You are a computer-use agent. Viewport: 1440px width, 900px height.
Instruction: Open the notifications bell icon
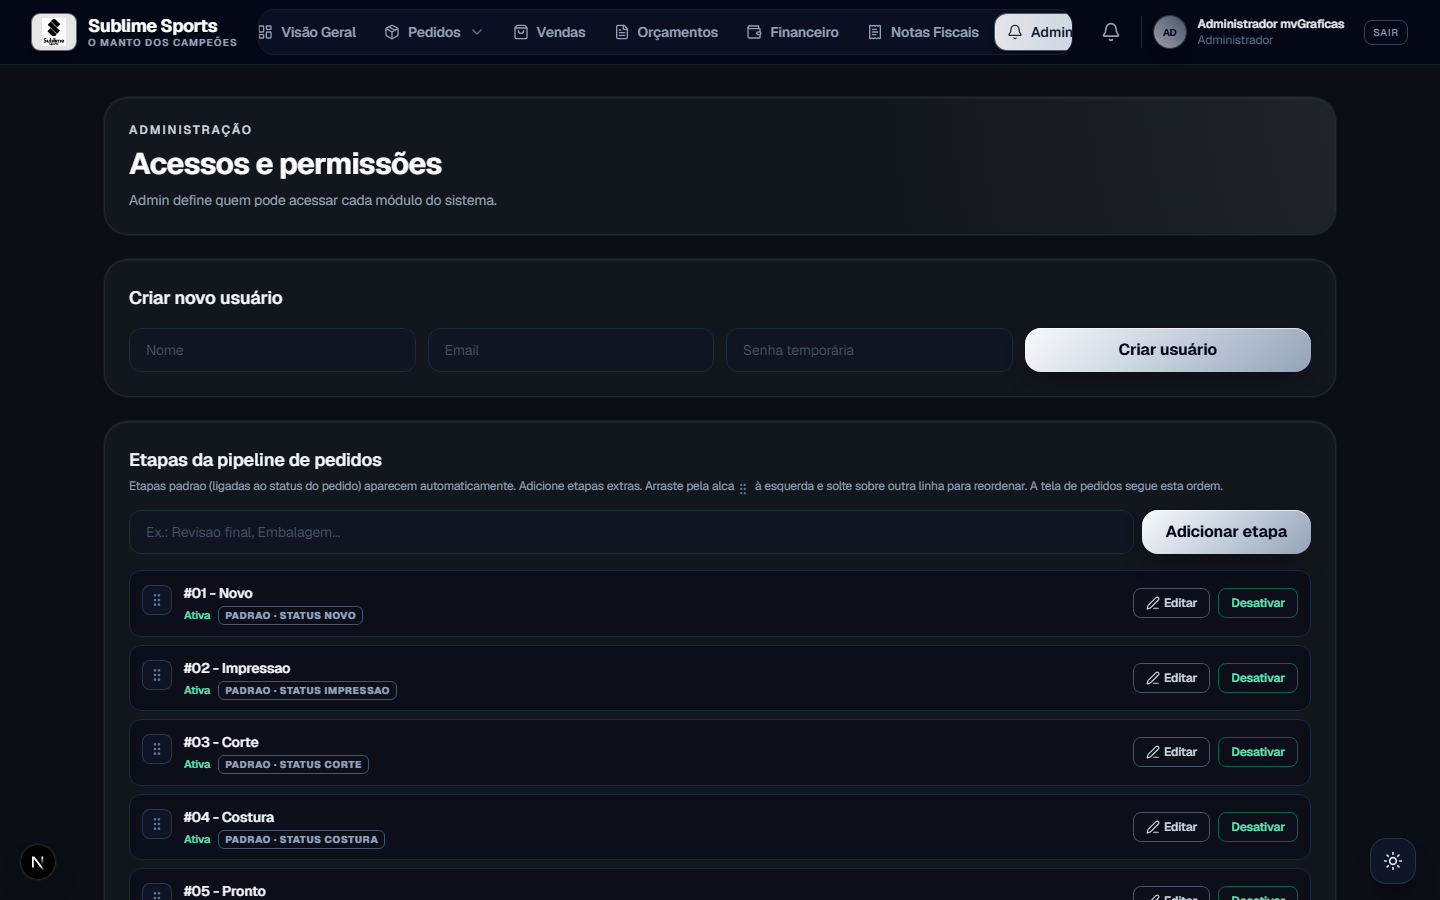[x=1111, y=32]
